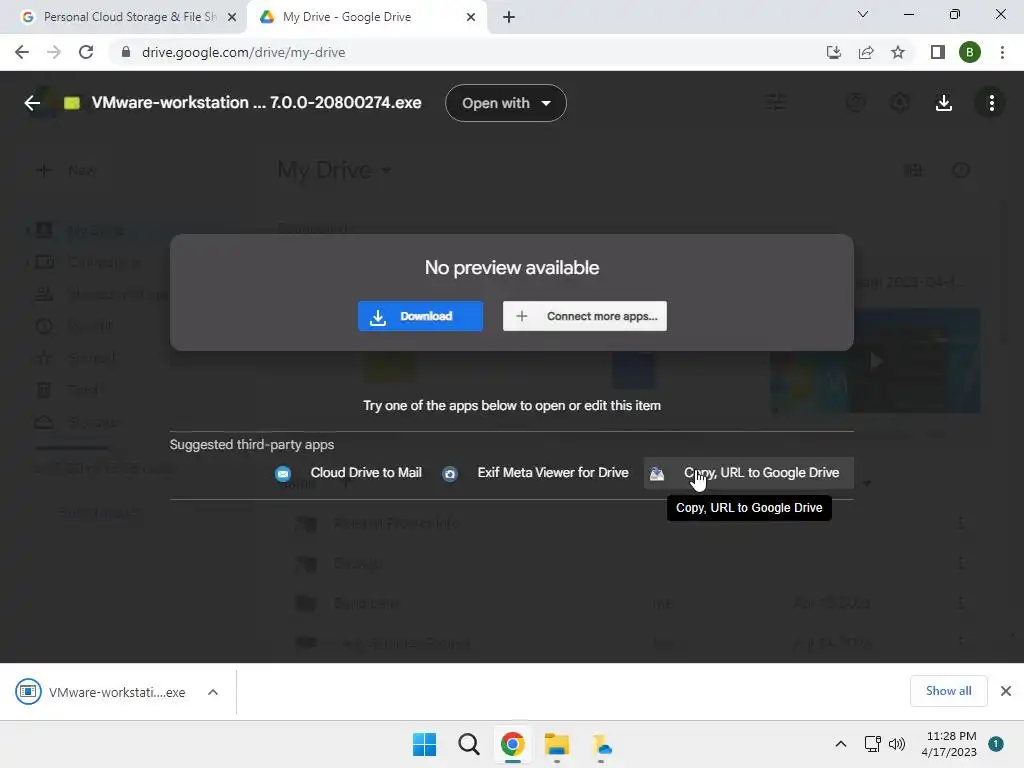Open the Windows Start menu

pyautogui.click(x=424, y=744)
